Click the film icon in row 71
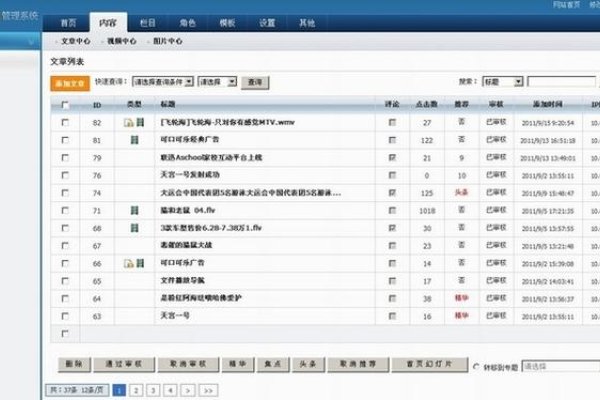 click(134, 211)
